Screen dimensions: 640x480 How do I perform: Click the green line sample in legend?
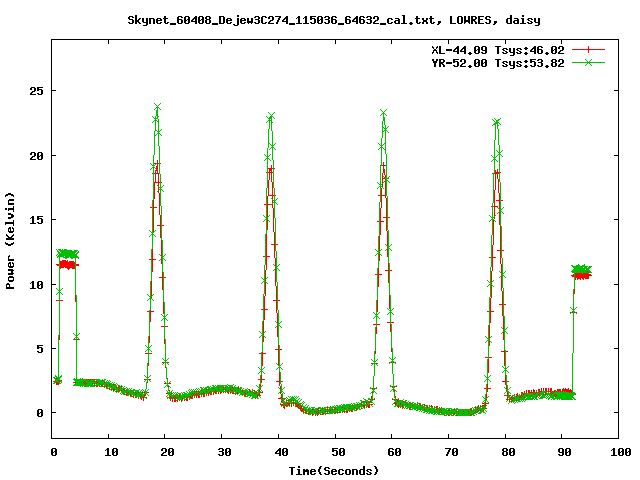[588, 62]
